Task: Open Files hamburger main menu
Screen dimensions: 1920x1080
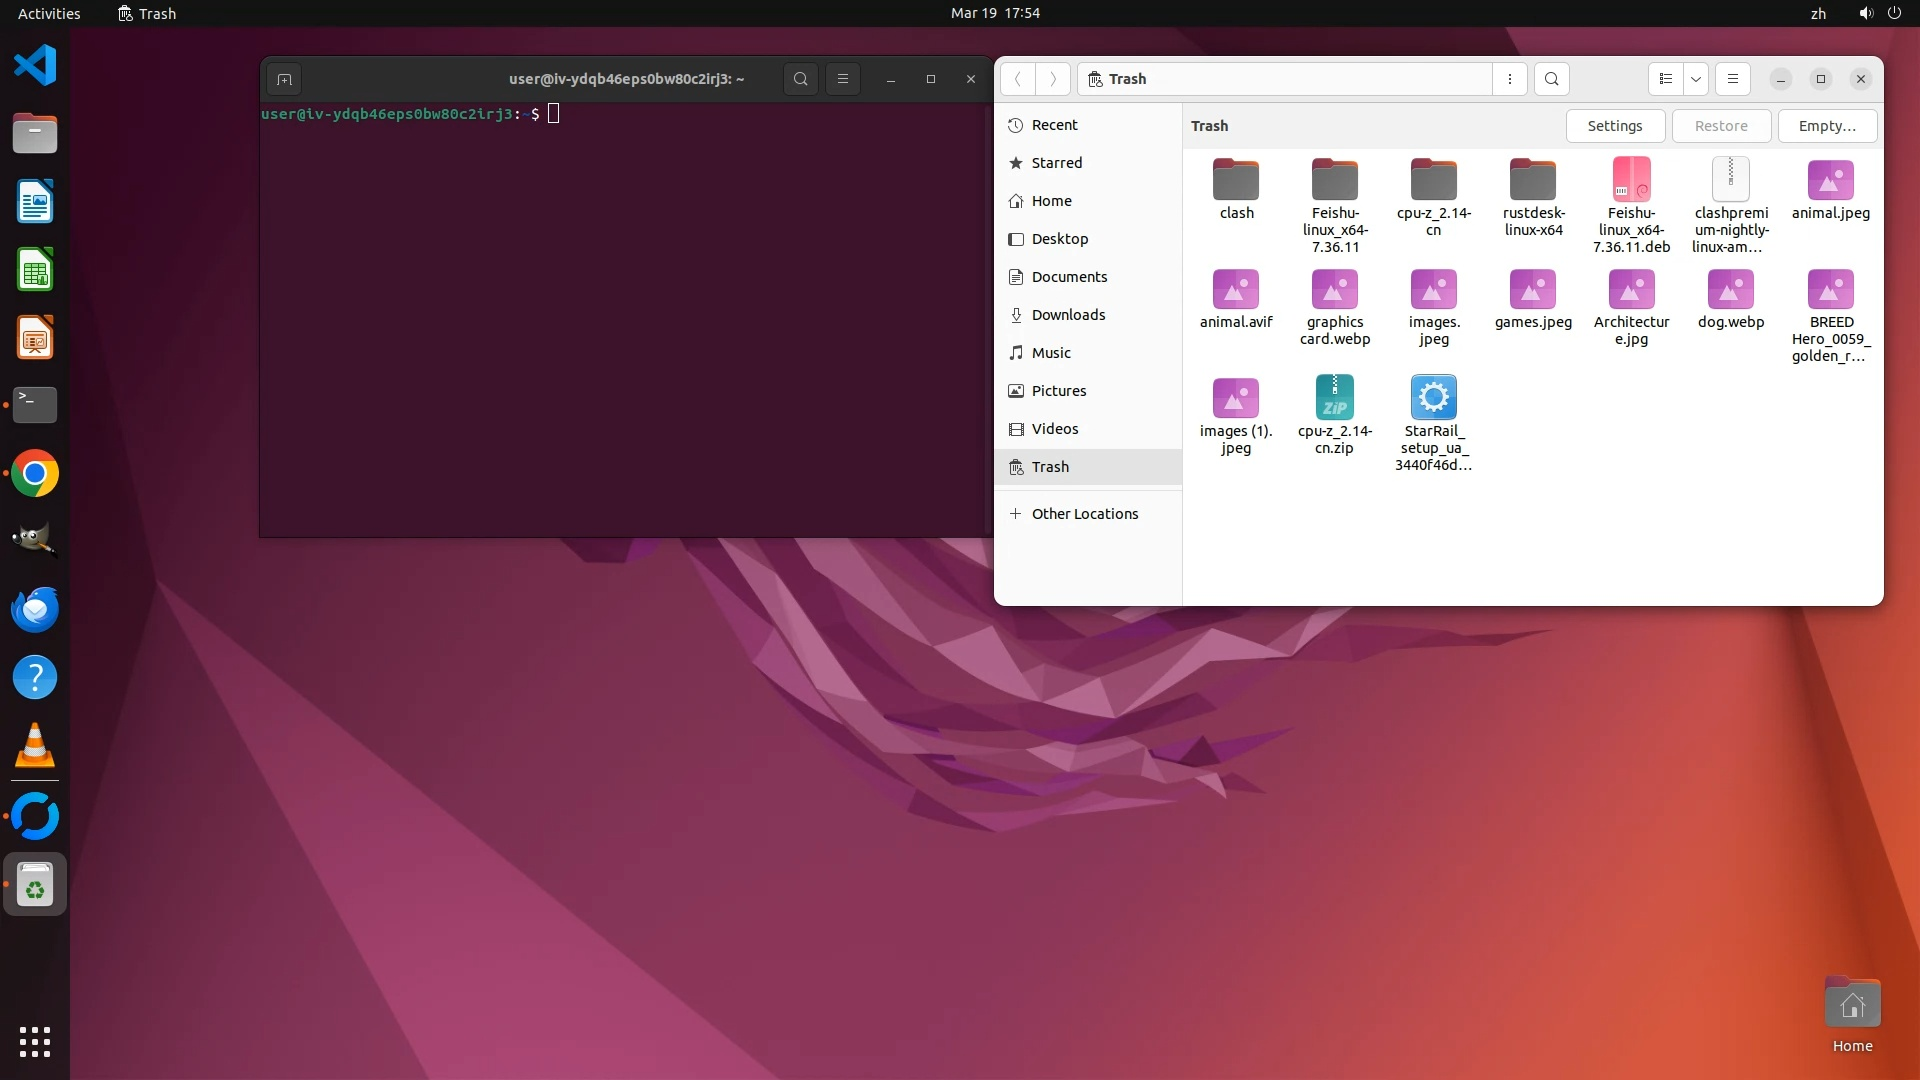Action: [x=1733, y=79]
